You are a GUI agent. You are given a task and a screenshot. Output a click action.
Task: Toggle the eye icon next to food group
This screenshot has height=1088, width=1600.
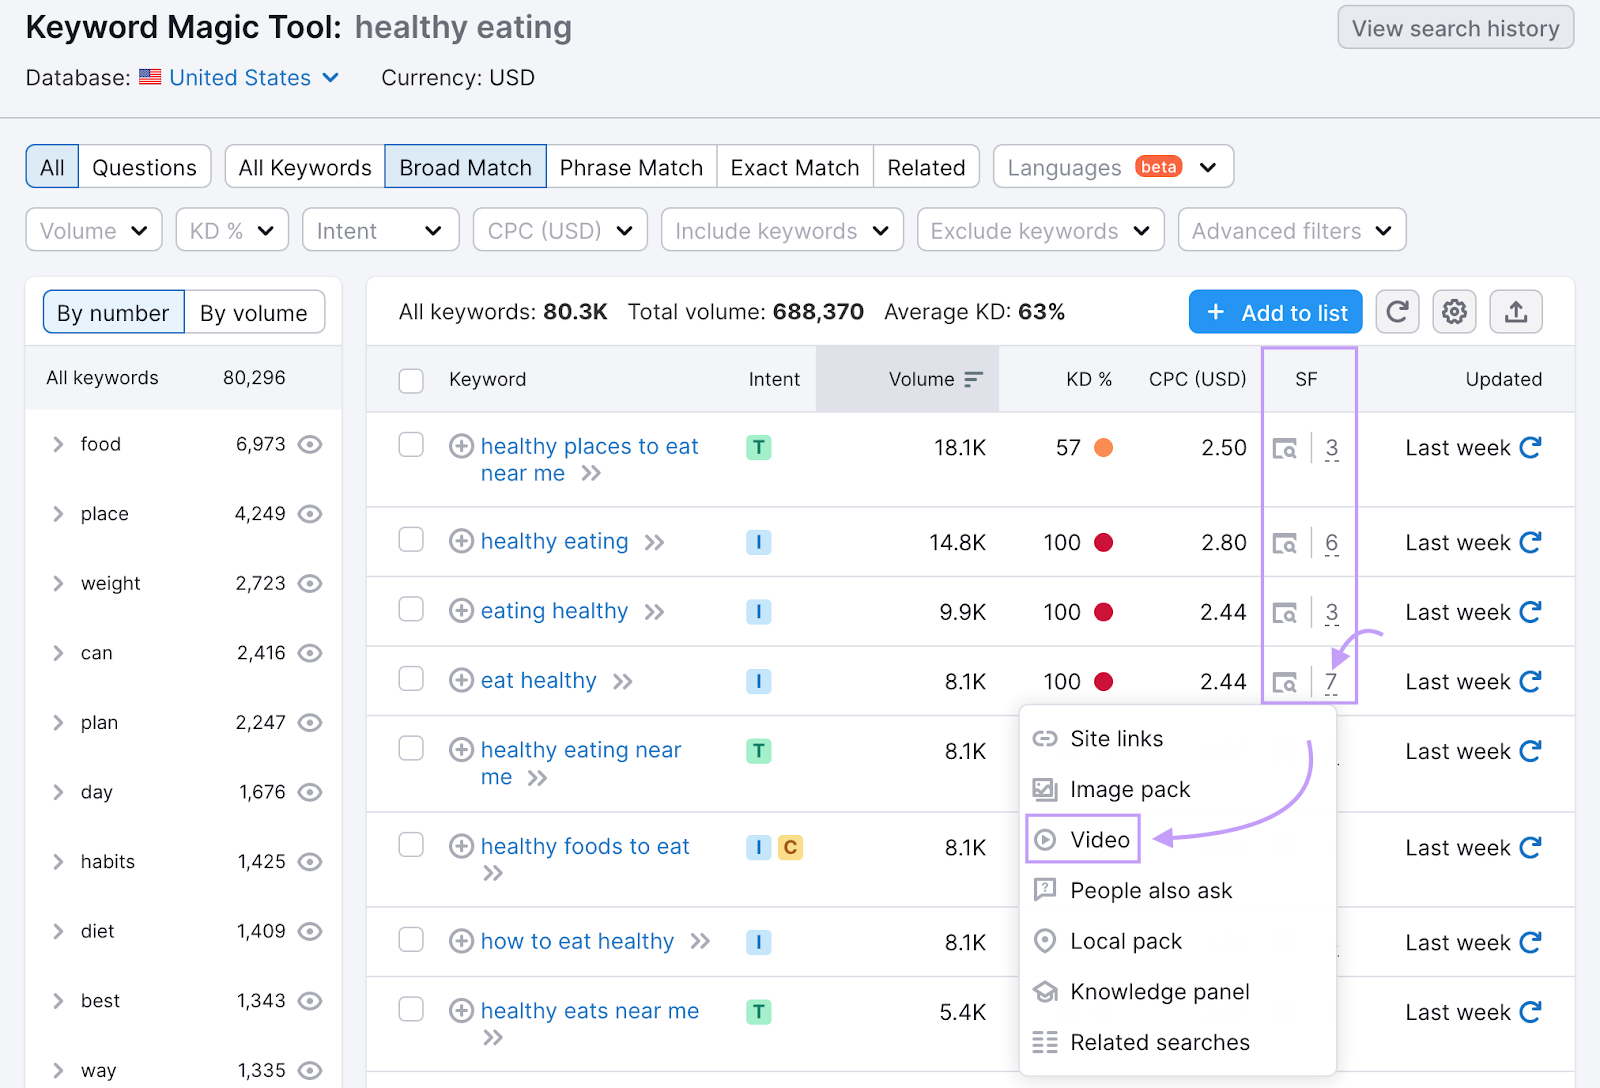pos(310,444)
